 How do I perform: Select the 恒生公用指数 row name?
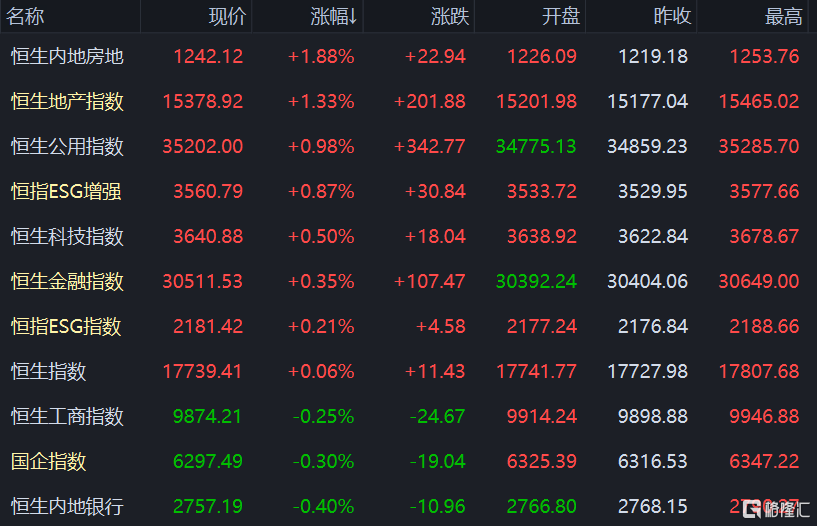67,146
